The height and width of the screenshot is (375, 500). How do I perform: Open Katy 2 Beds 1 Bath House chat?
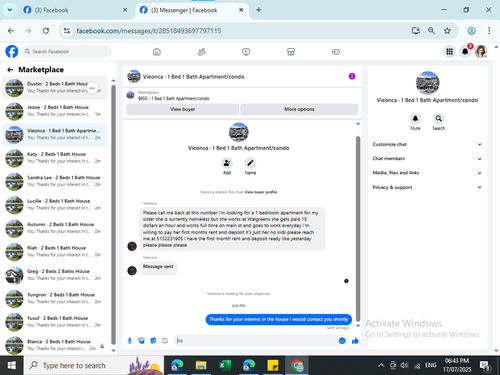(55, 158)
